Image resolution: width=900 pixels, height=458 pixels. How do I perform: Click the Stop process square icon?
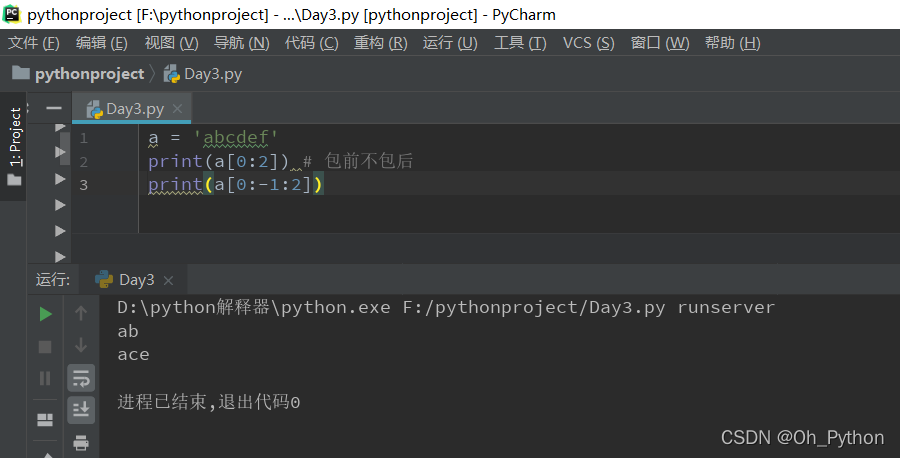coord(45,346)
